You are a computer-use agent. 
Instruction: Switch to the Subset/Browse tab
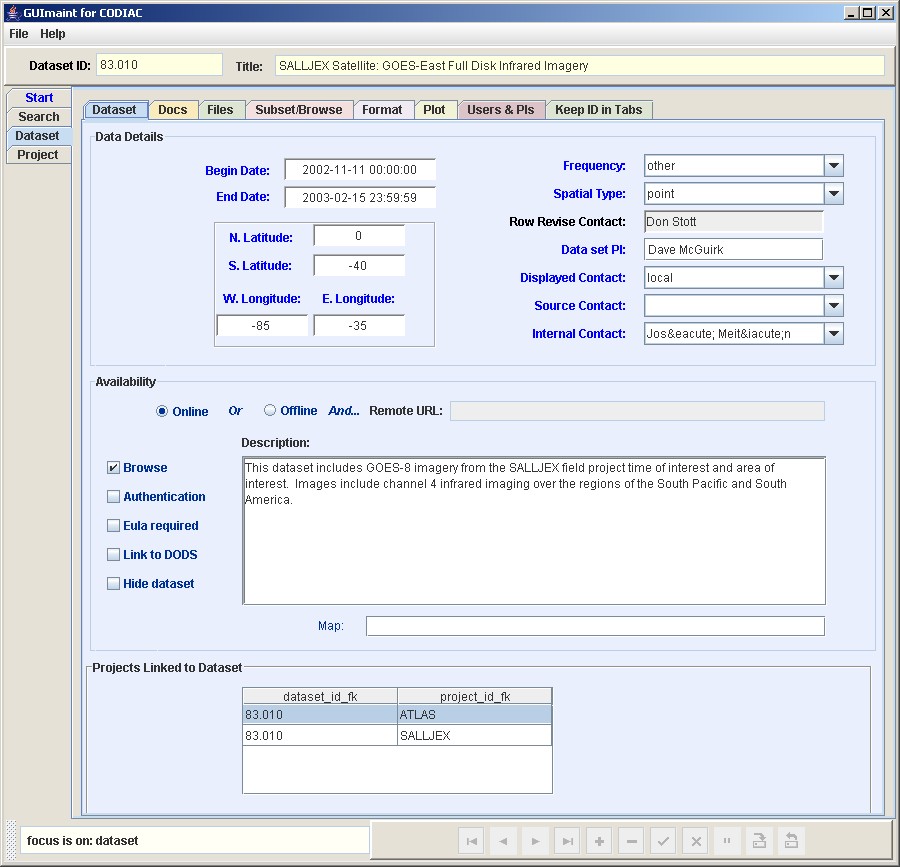click(x=298, y=110)
